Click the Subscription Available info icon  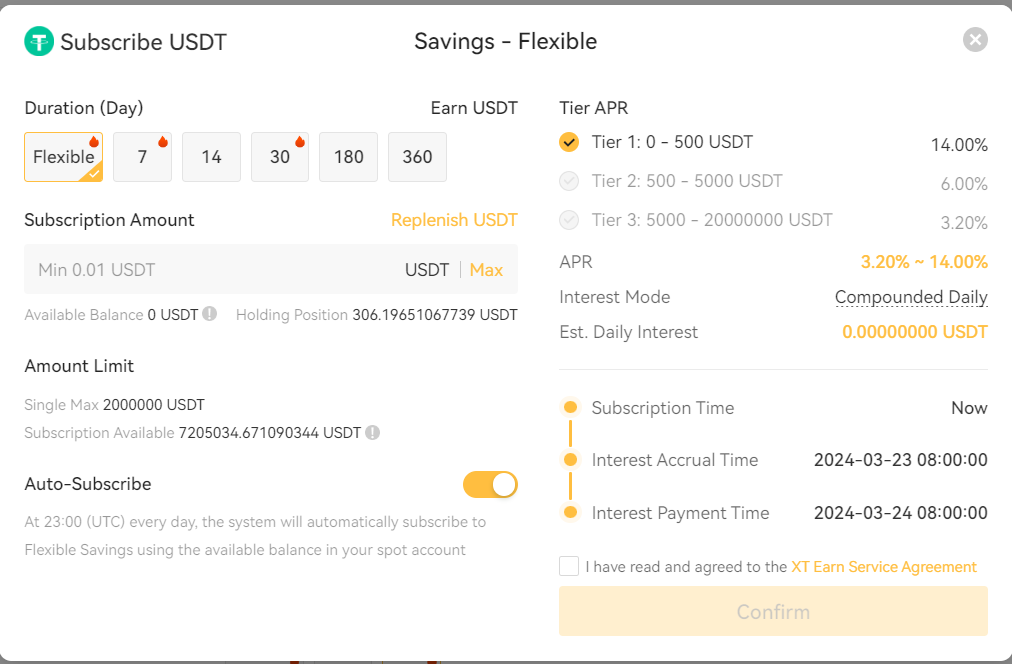coord(372,433)
